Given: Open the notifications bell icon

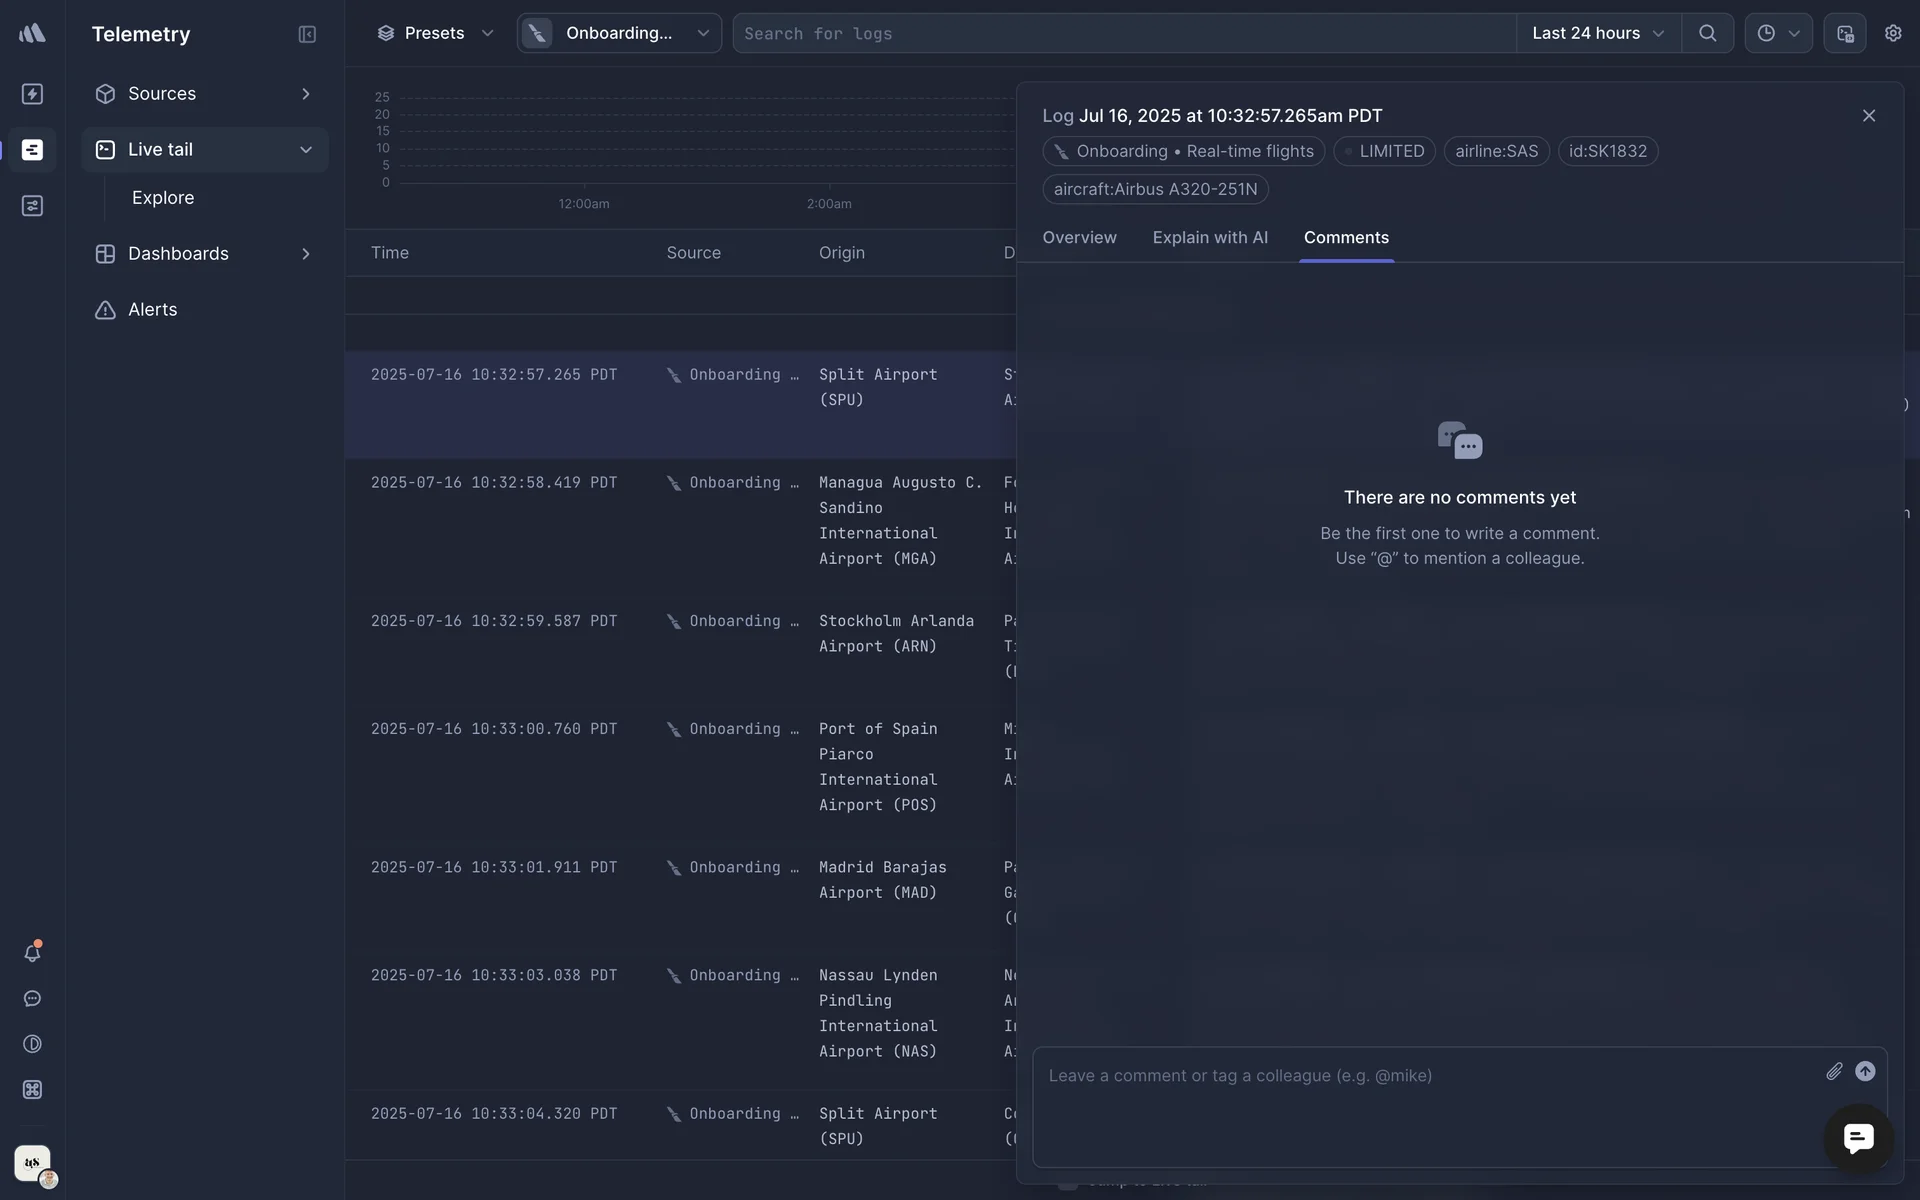Looking at the screenshot, I should click(32, 953).
